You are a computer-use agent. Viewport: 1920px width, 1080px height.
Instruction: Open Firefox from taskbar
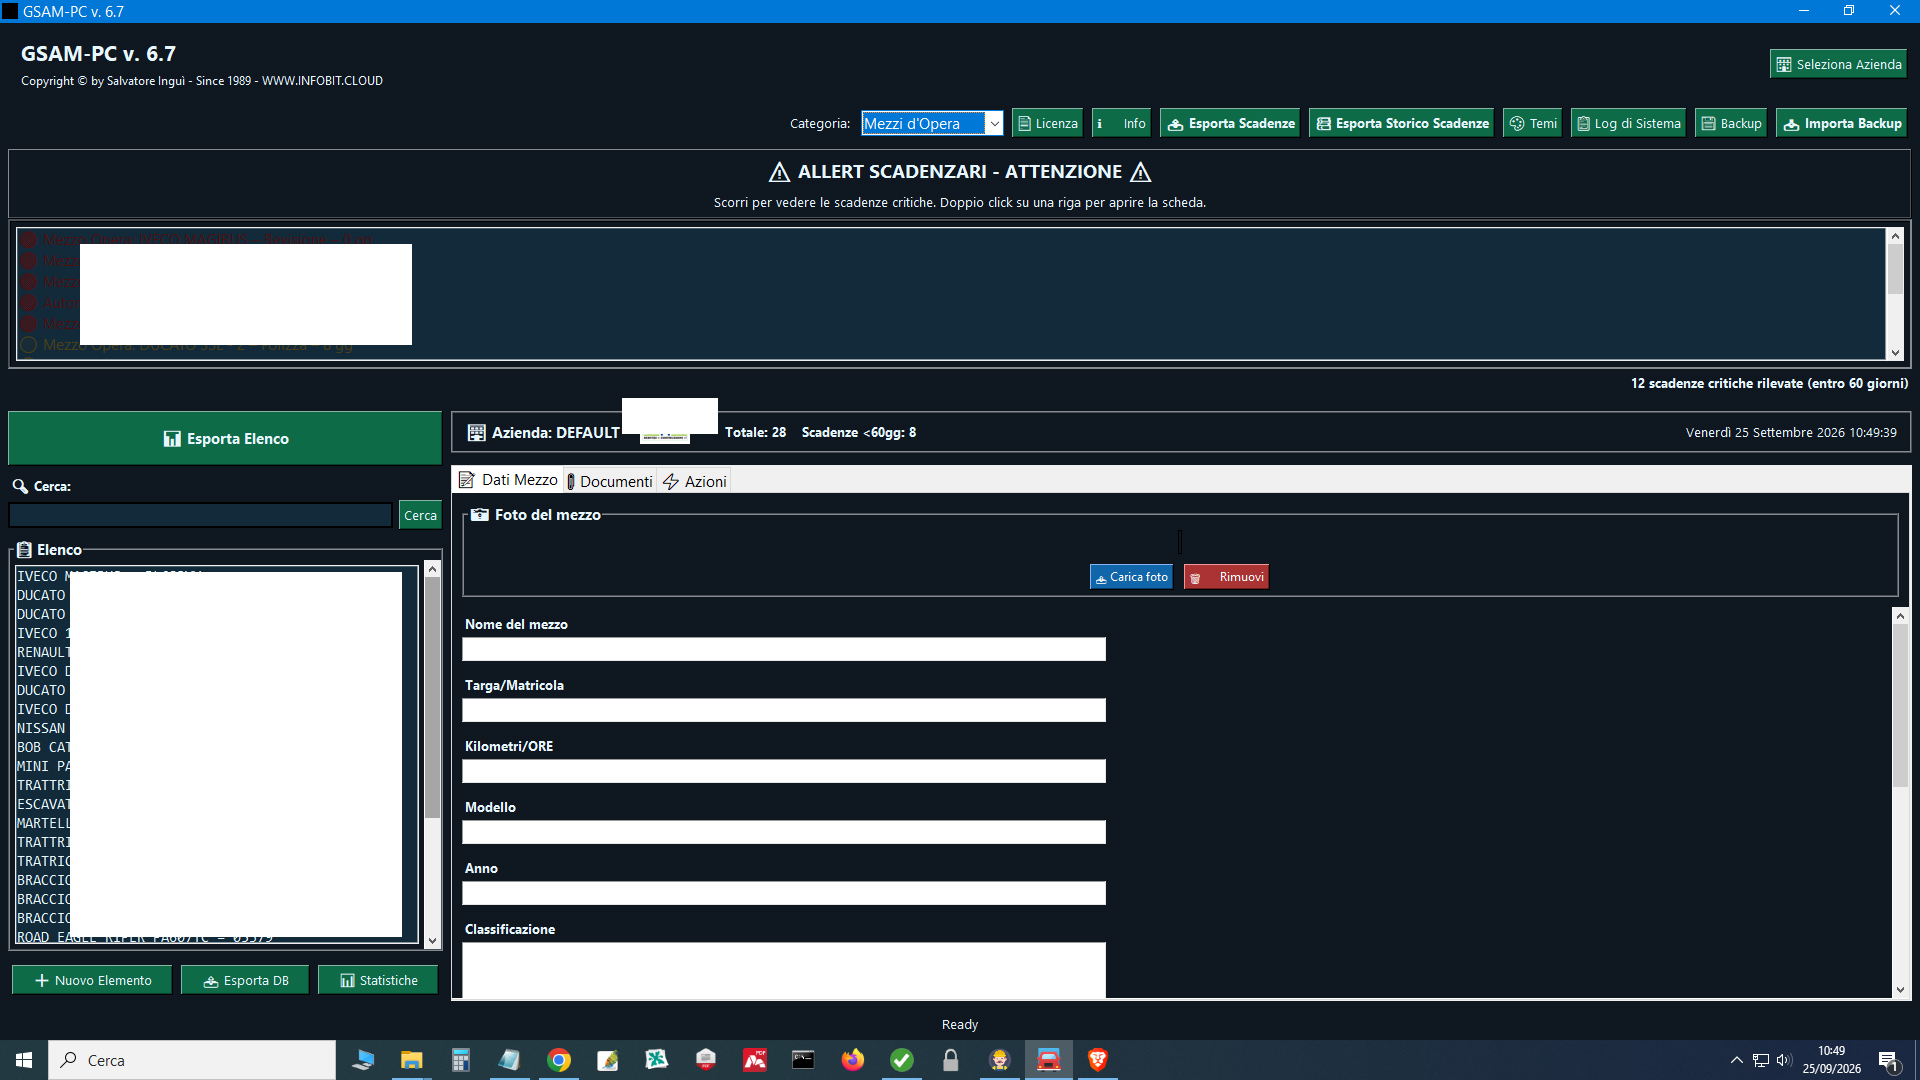click(x=852, y=1060)
